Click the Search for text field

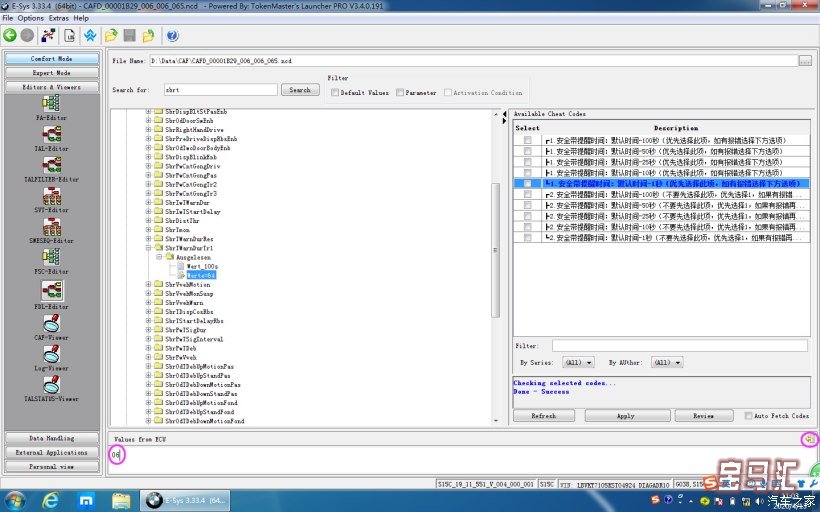(220, 90)
